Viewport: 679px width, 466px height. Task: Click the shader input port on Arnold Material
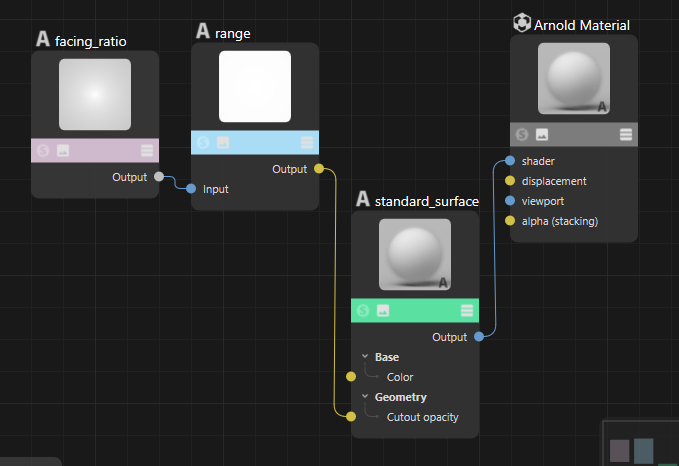click(x=510, y=161)
